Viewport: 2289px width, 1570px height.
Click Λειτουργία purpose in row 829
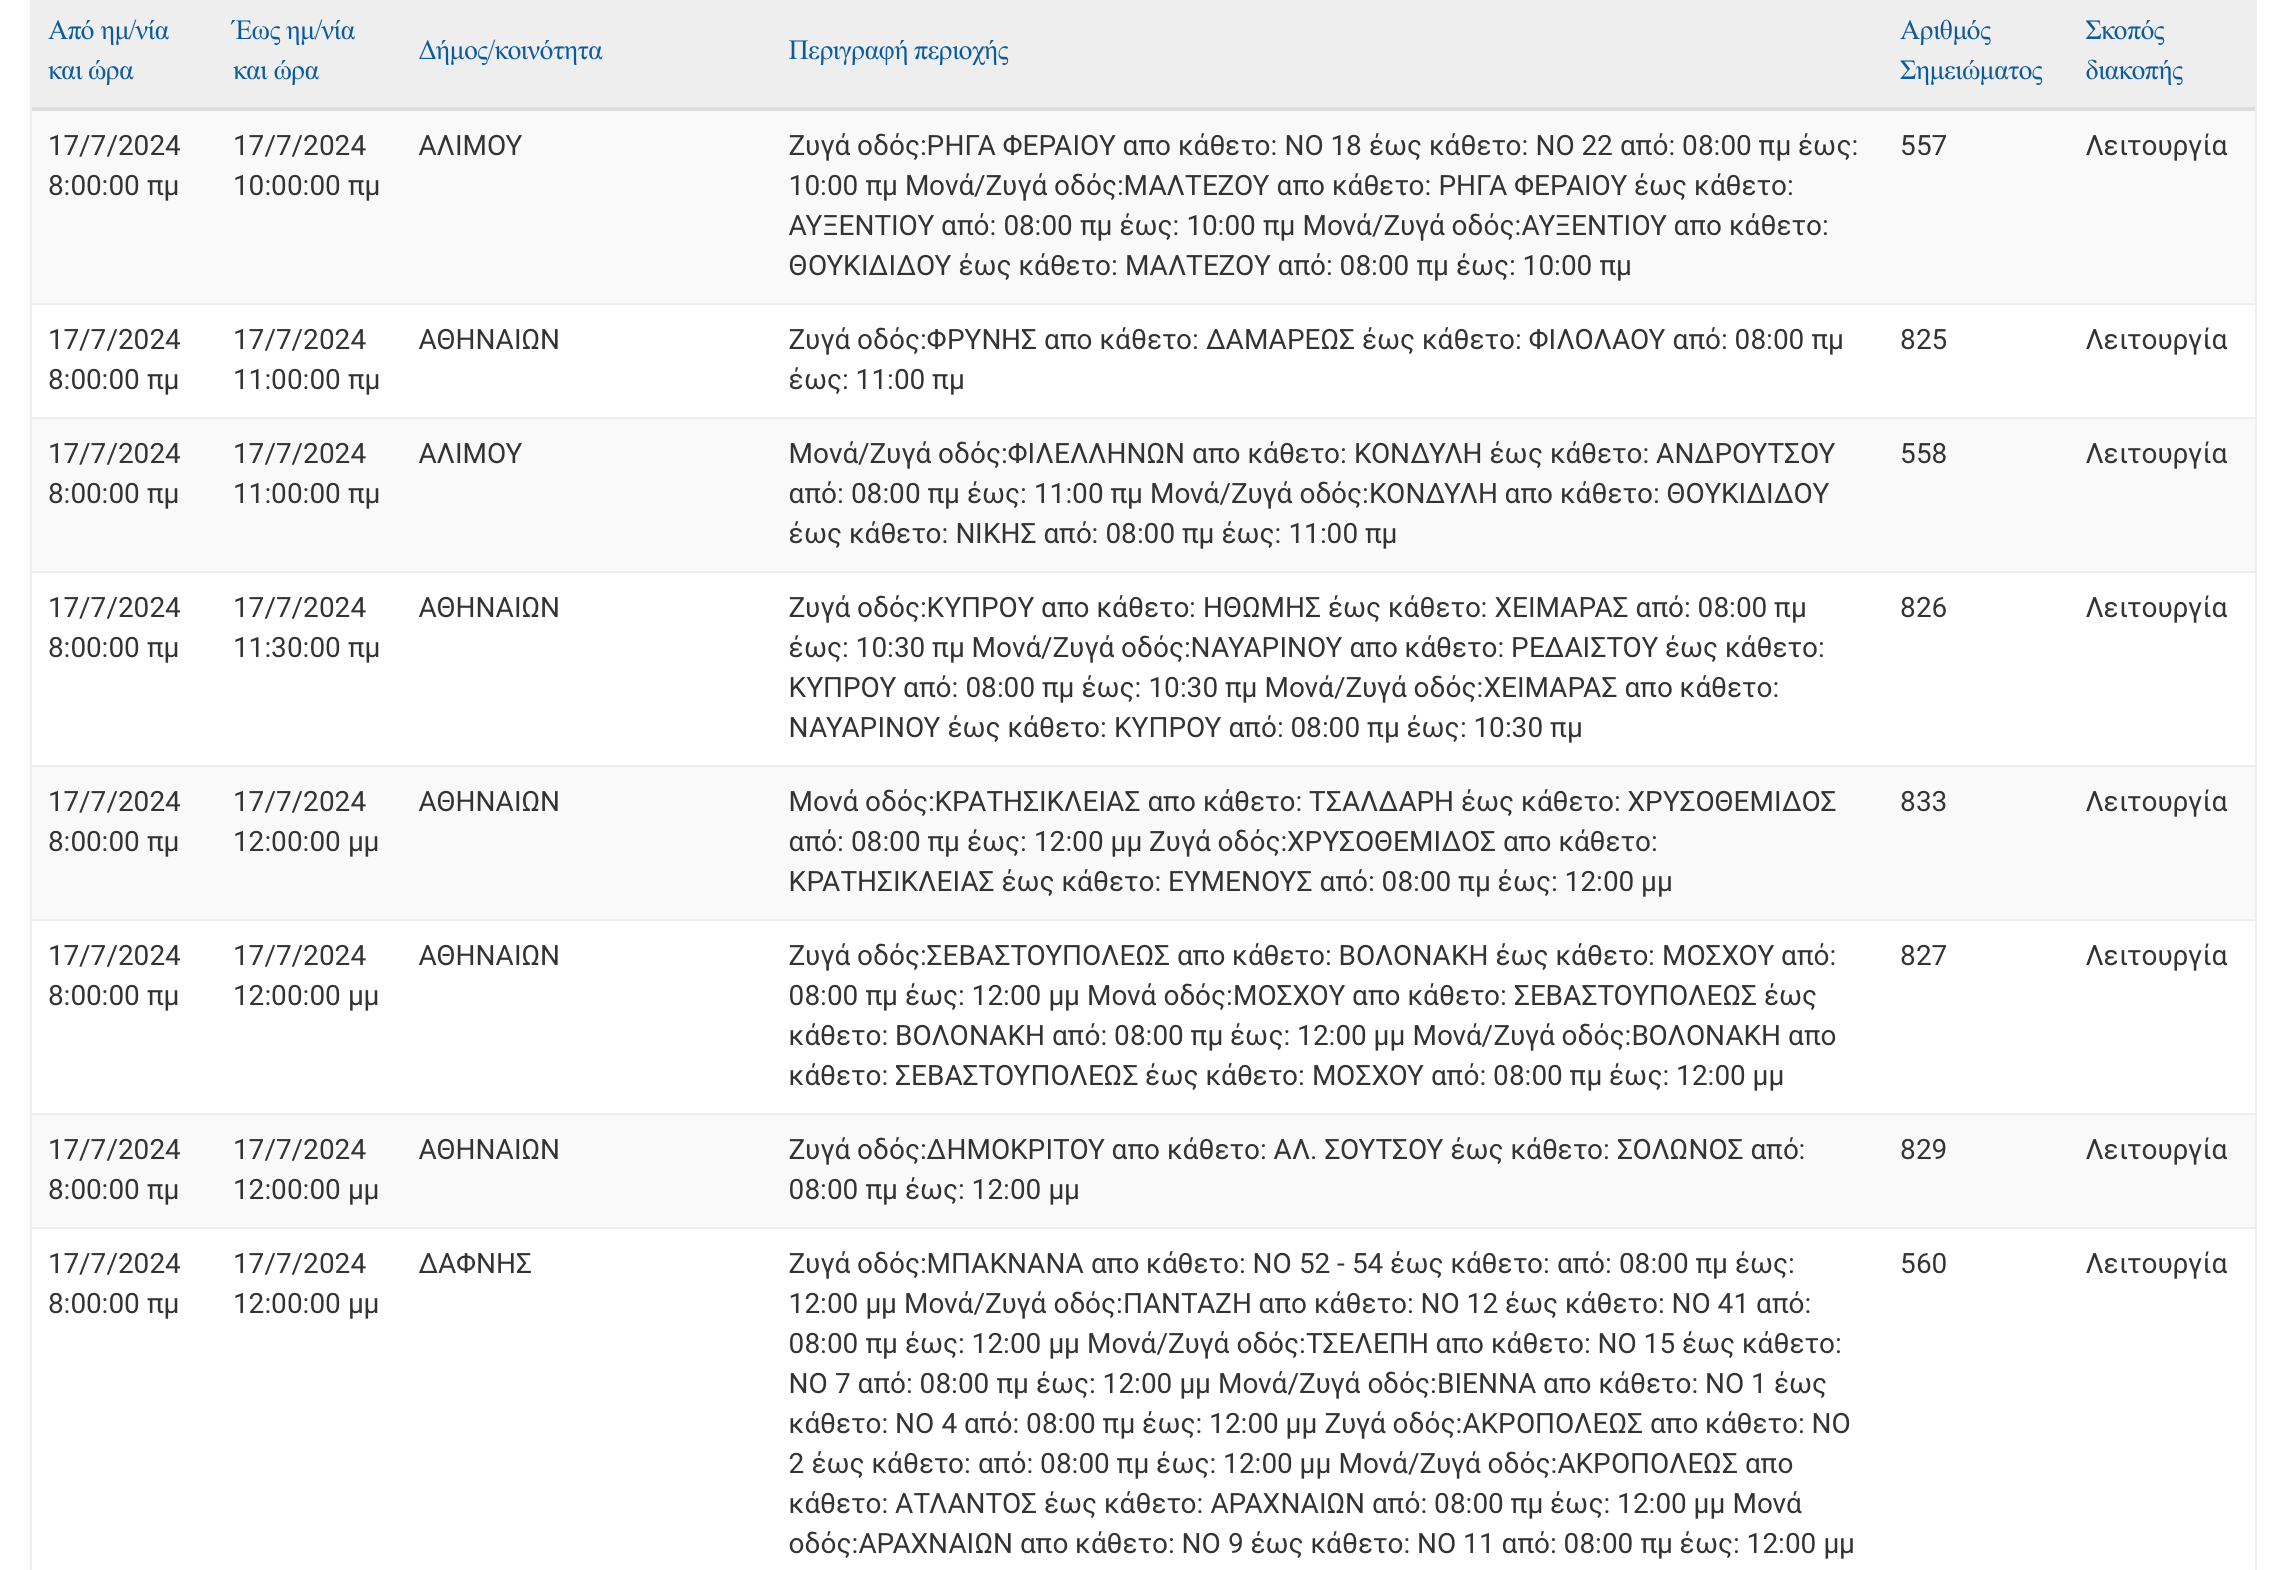pos(2156,1150)
